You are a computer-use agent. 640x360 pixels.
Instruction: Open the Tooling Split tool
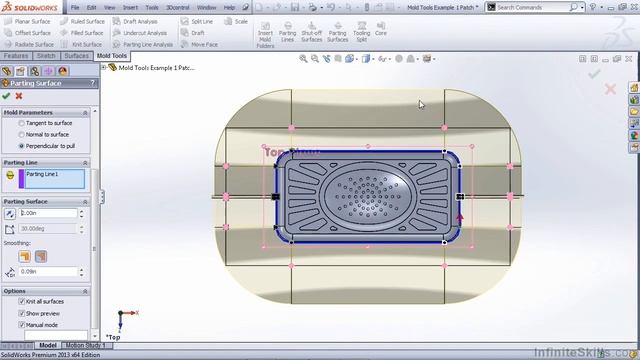361,32
